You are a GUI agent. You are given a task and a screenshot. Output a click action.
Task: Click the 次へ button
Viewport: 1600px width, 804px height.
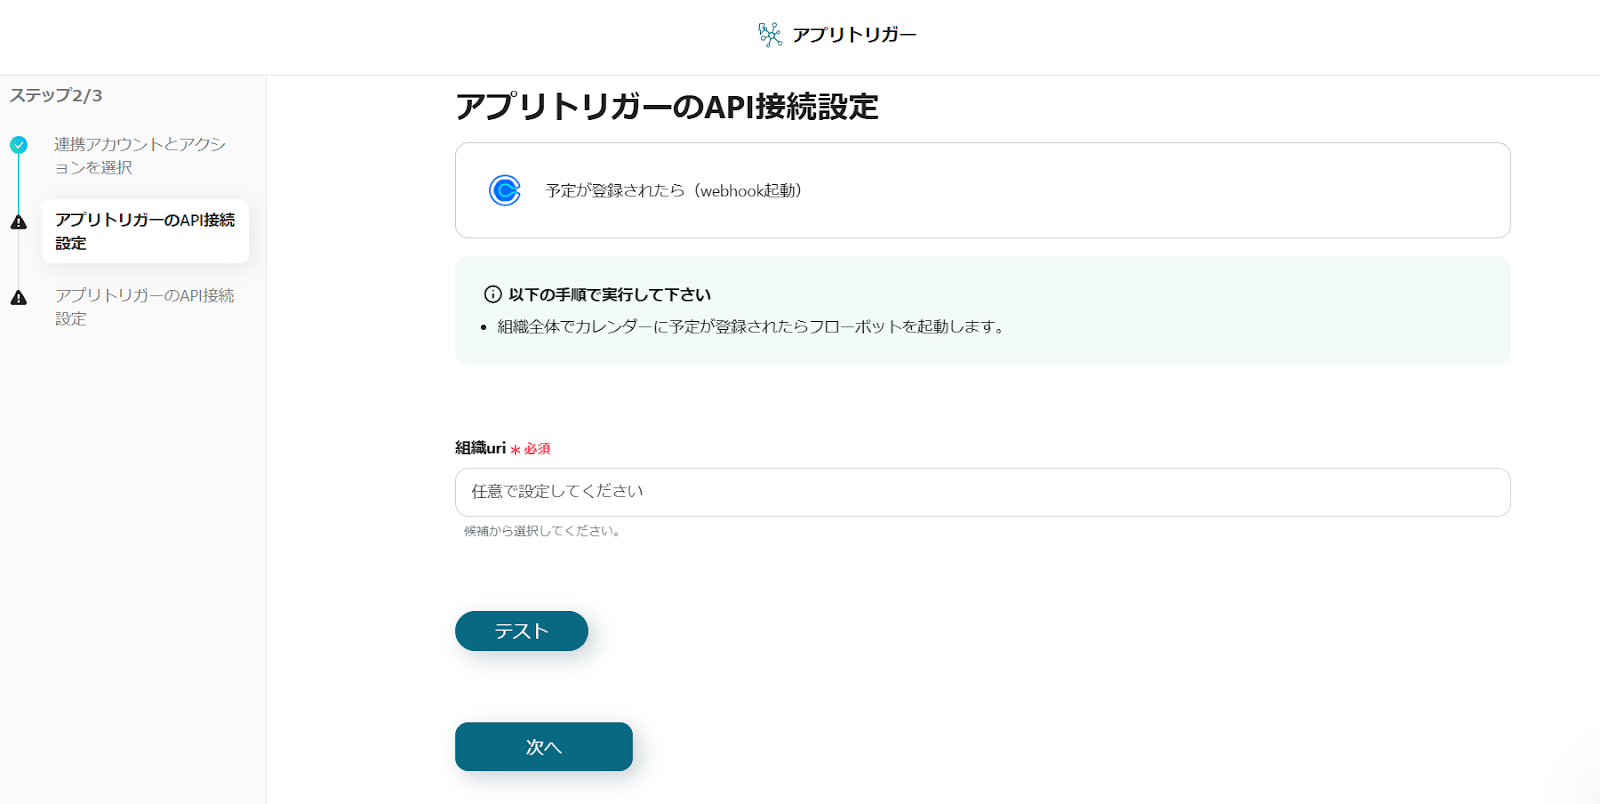pos(544,747)
